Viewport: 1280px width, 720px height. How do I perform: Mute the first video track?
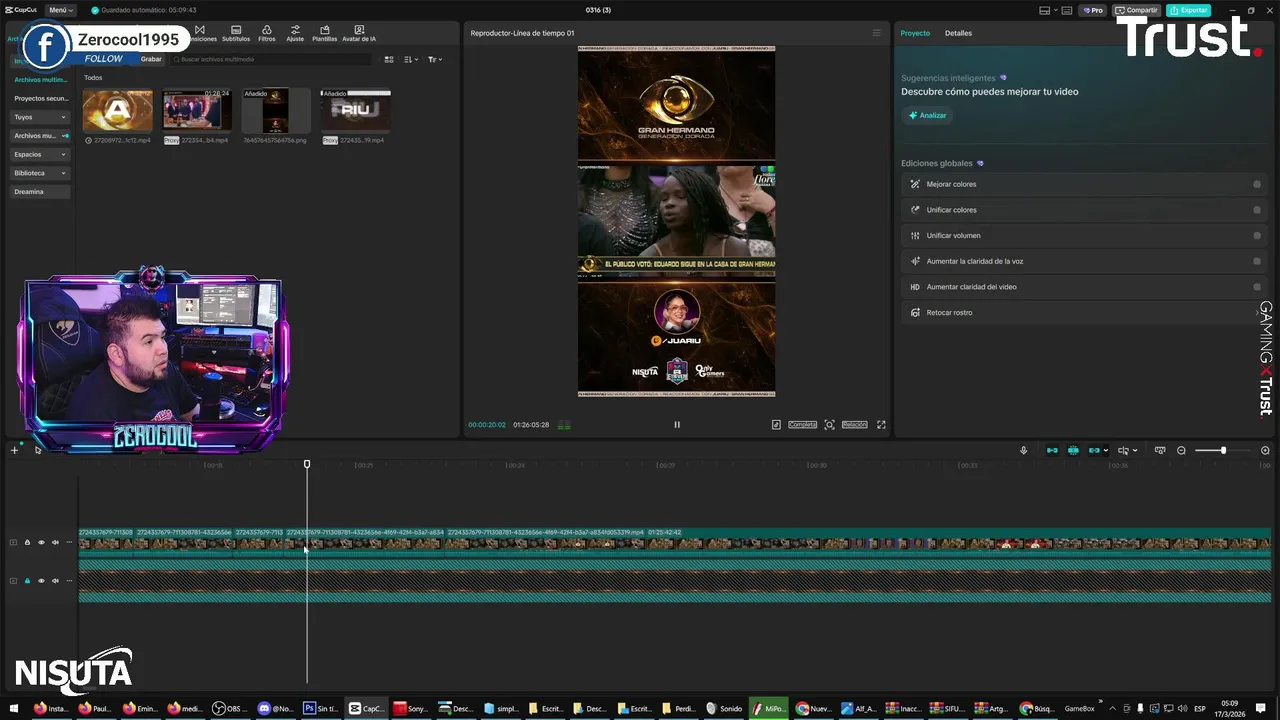[x=55, y=542]
